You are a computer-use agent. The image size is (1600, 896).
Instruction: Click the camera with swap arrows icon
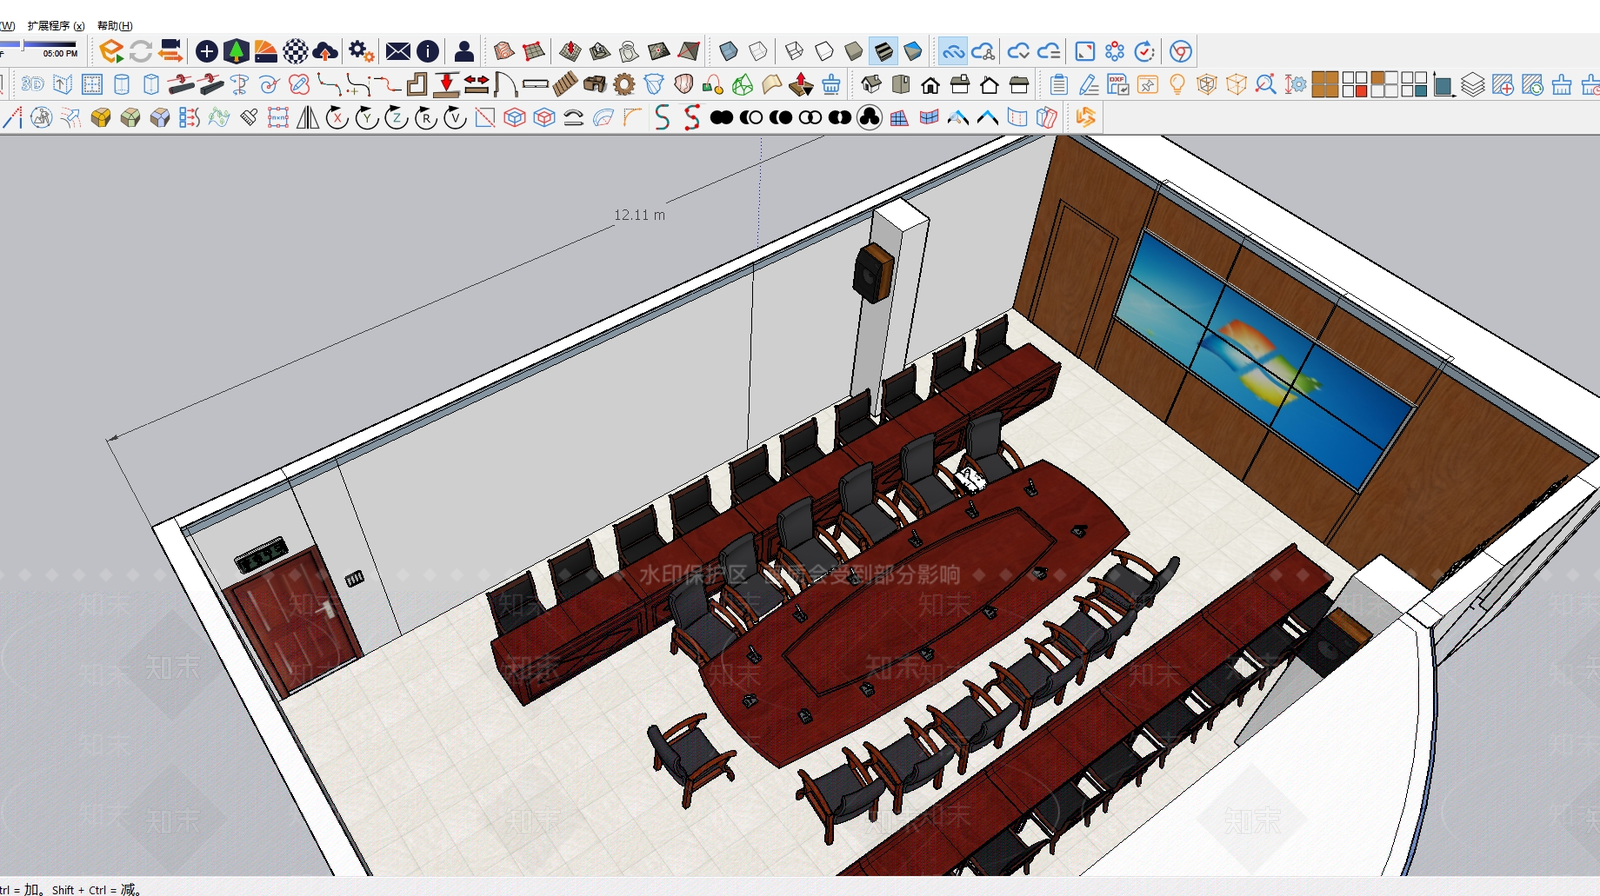tap(171, 51)
